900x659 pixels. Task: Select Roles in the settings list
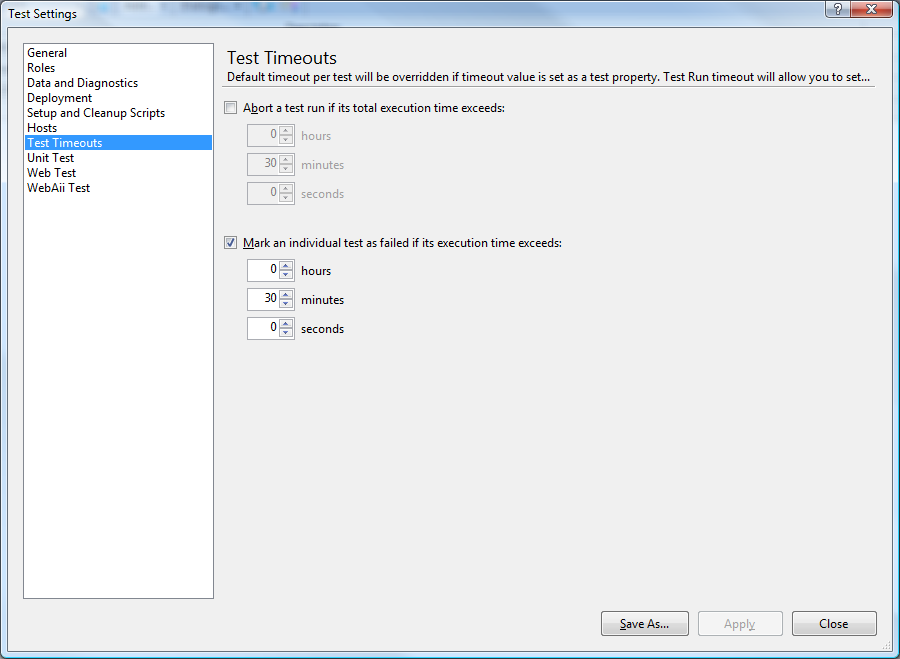(41, 68)
